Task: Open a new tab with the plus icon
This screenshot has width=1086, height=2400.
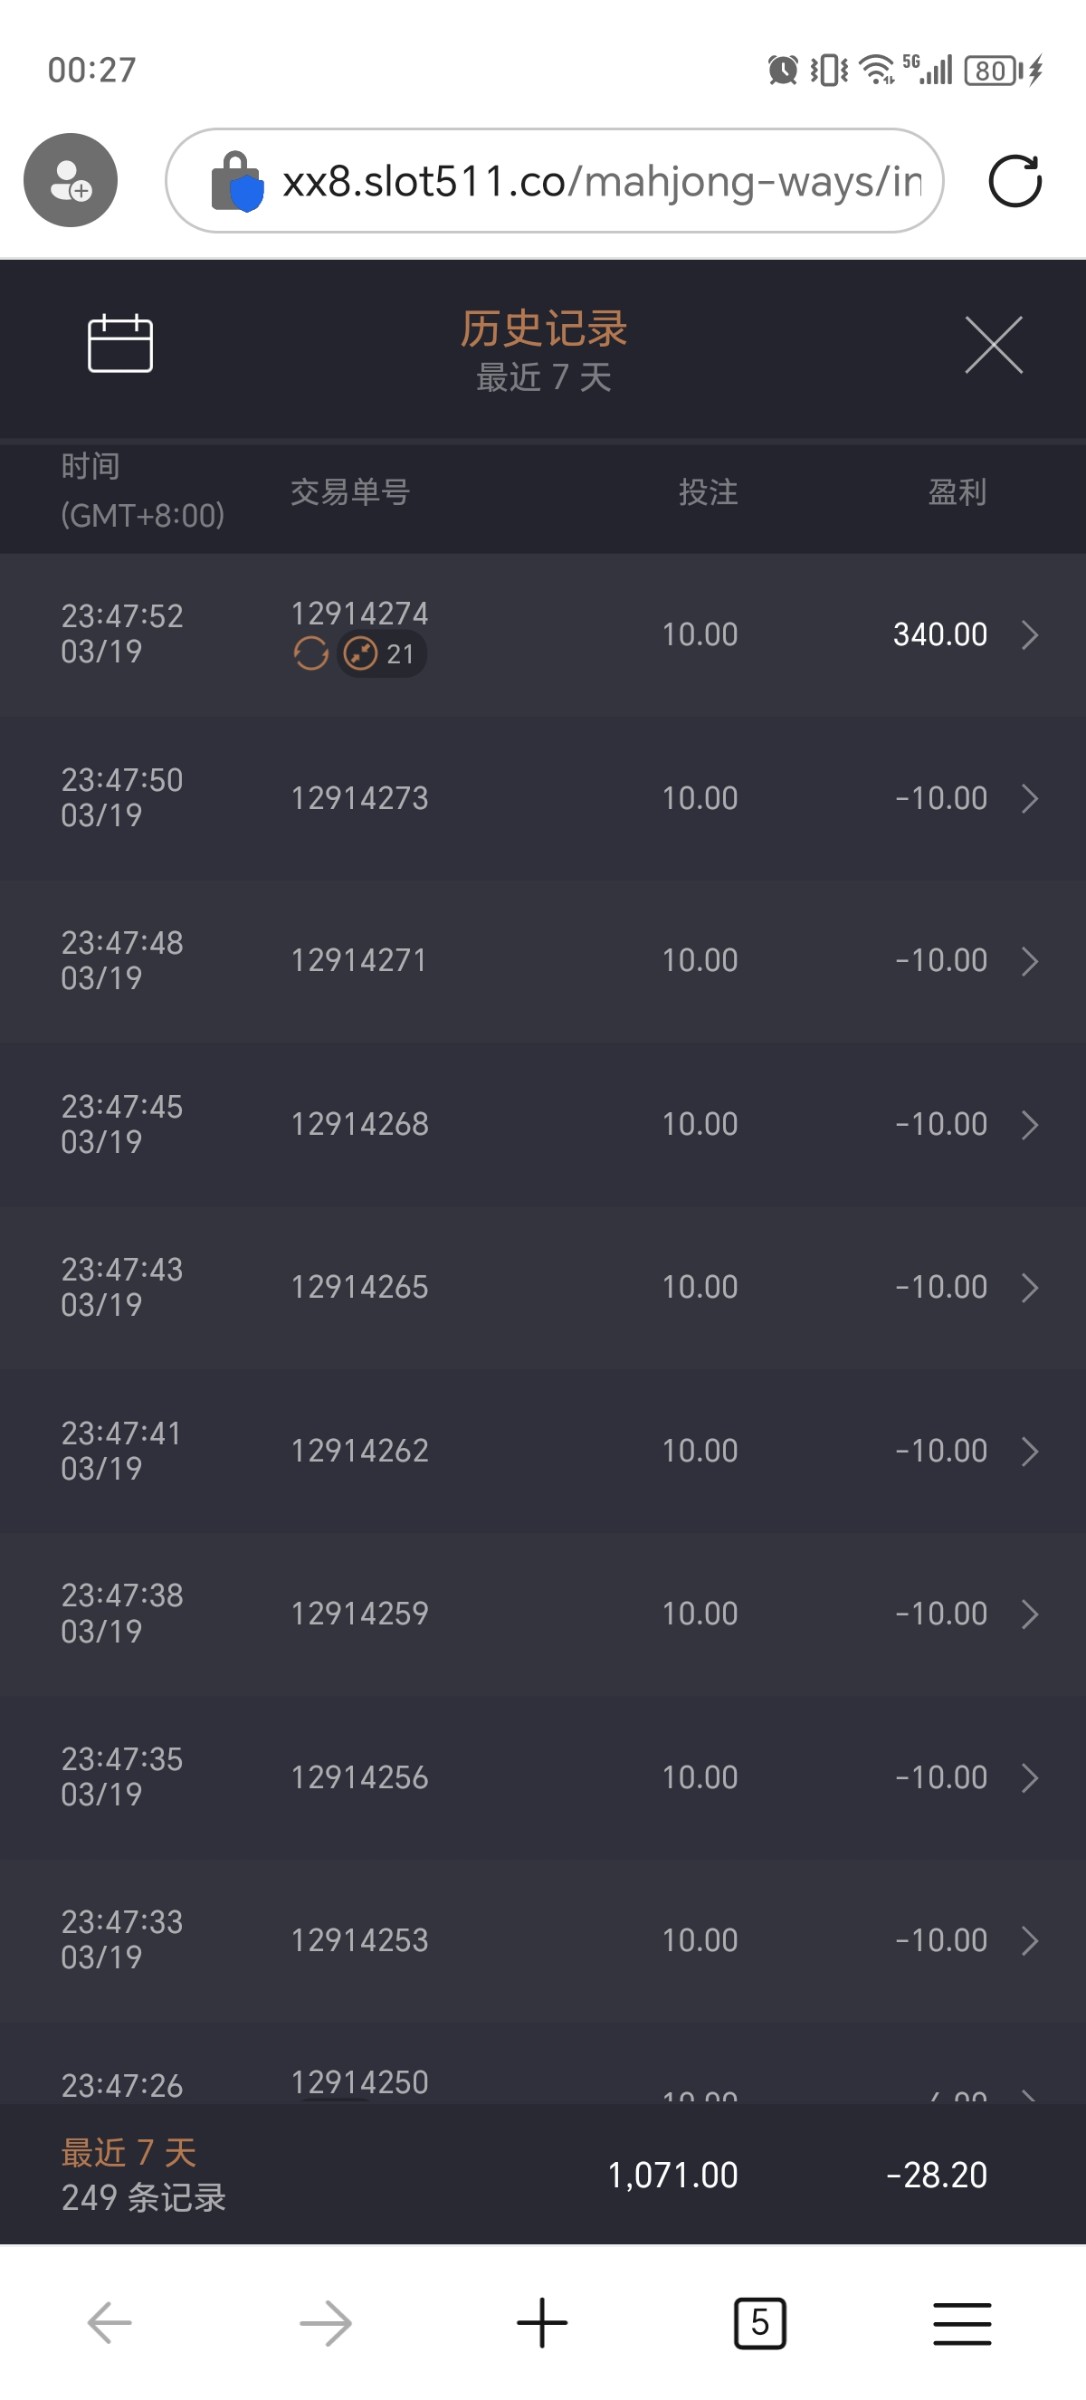Action: coord(542,2322)
